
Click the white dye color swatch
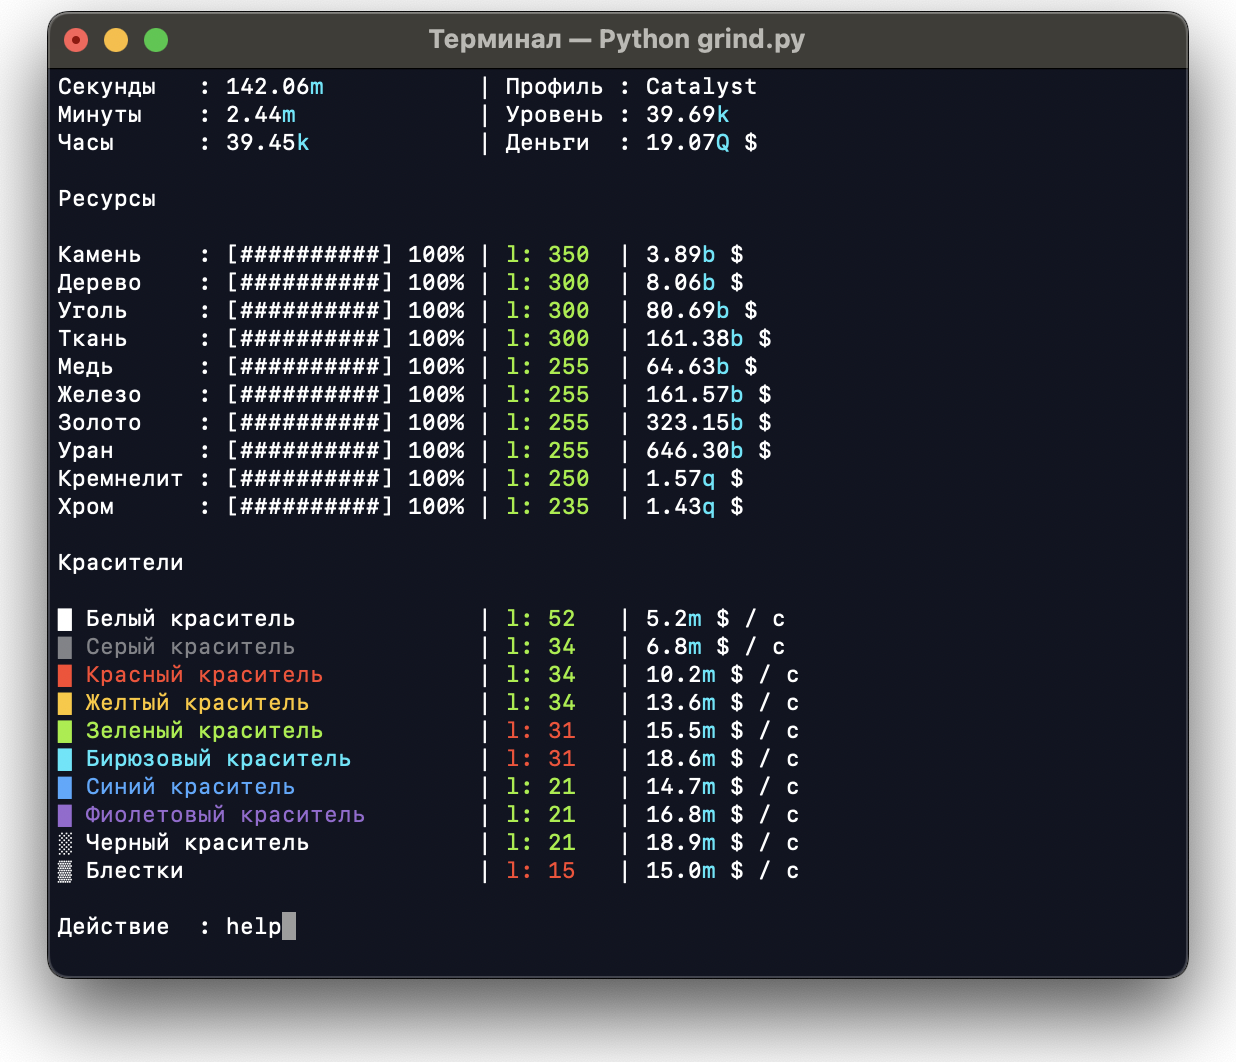pos(65,619)
